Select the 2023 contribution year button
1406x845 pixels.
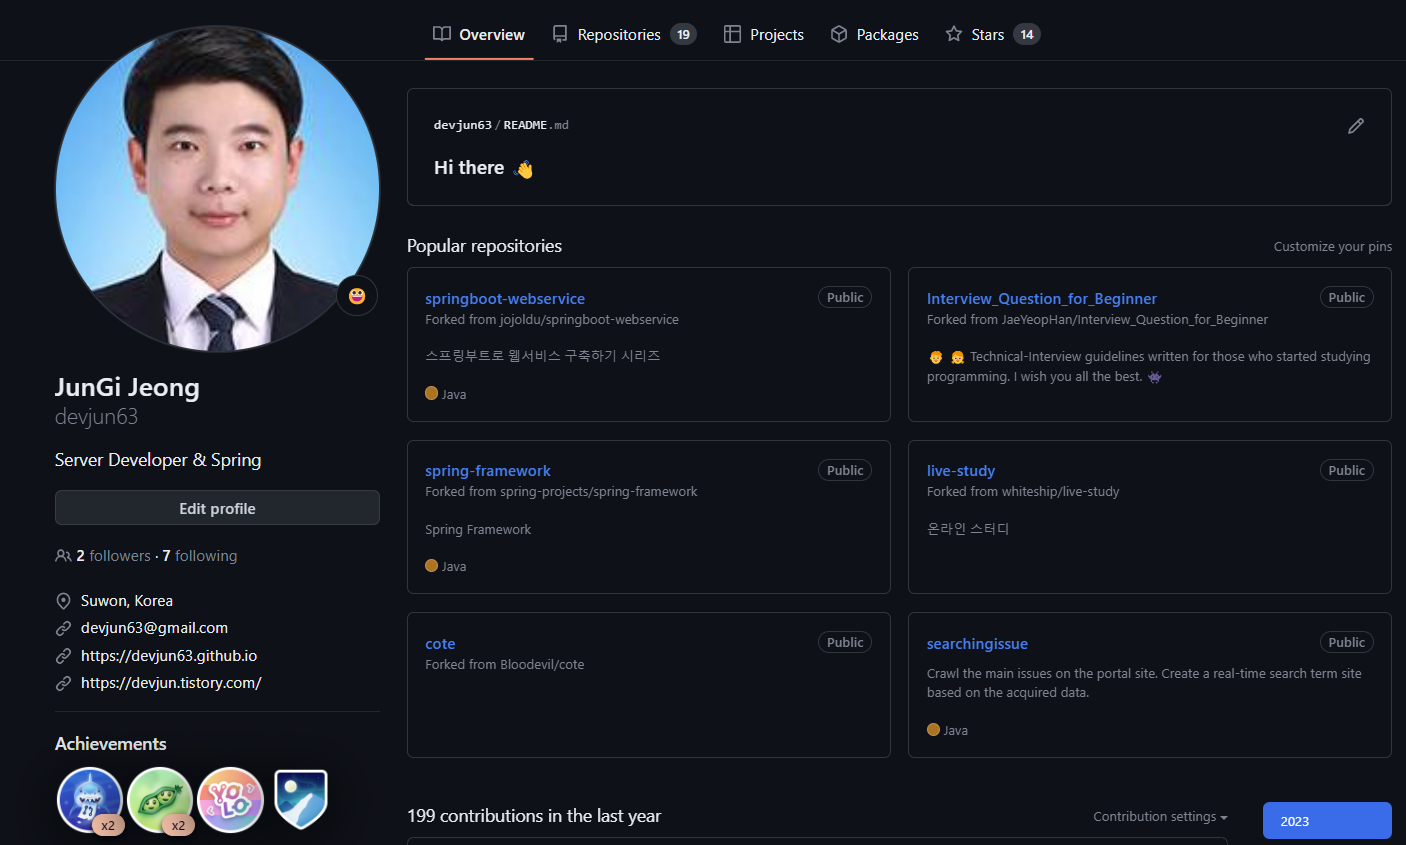click(x=1327, y=820)
